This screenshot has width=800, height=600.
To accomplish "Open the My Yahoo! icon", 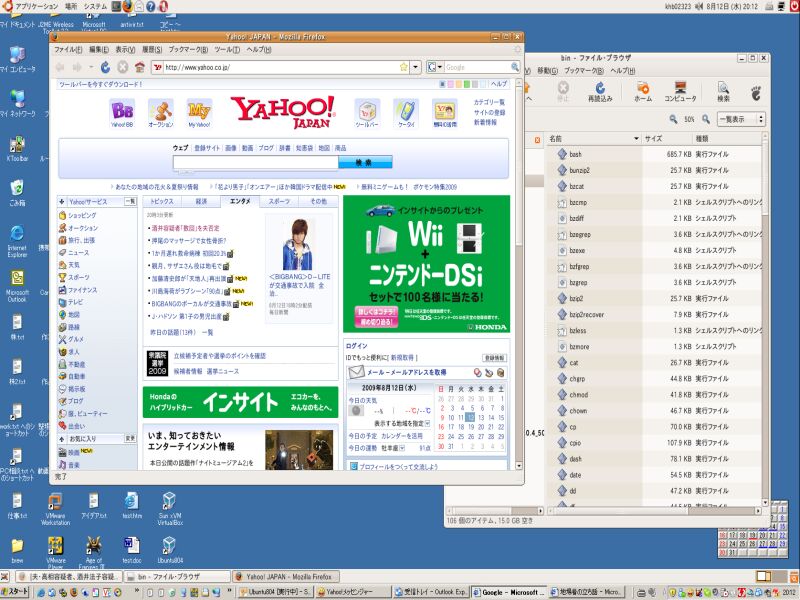I will (199, 113).
